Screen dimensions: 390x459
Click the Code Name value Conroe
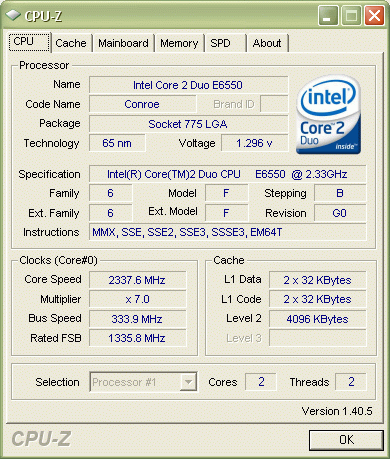point(142,104)
